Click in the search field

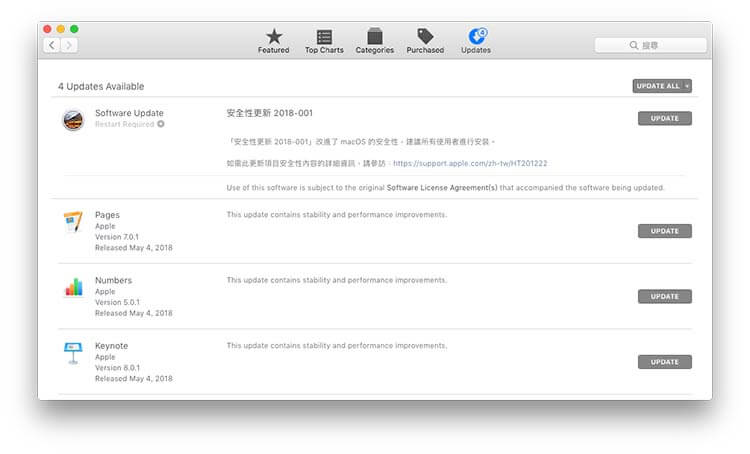pyautogui.click(x=651, y=45)
